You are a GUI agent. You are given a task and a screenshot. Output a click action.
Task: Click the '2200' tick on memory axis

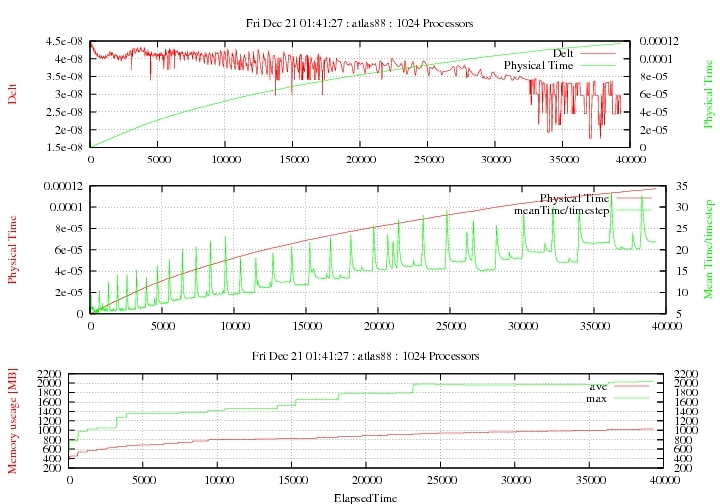point(48,373)
